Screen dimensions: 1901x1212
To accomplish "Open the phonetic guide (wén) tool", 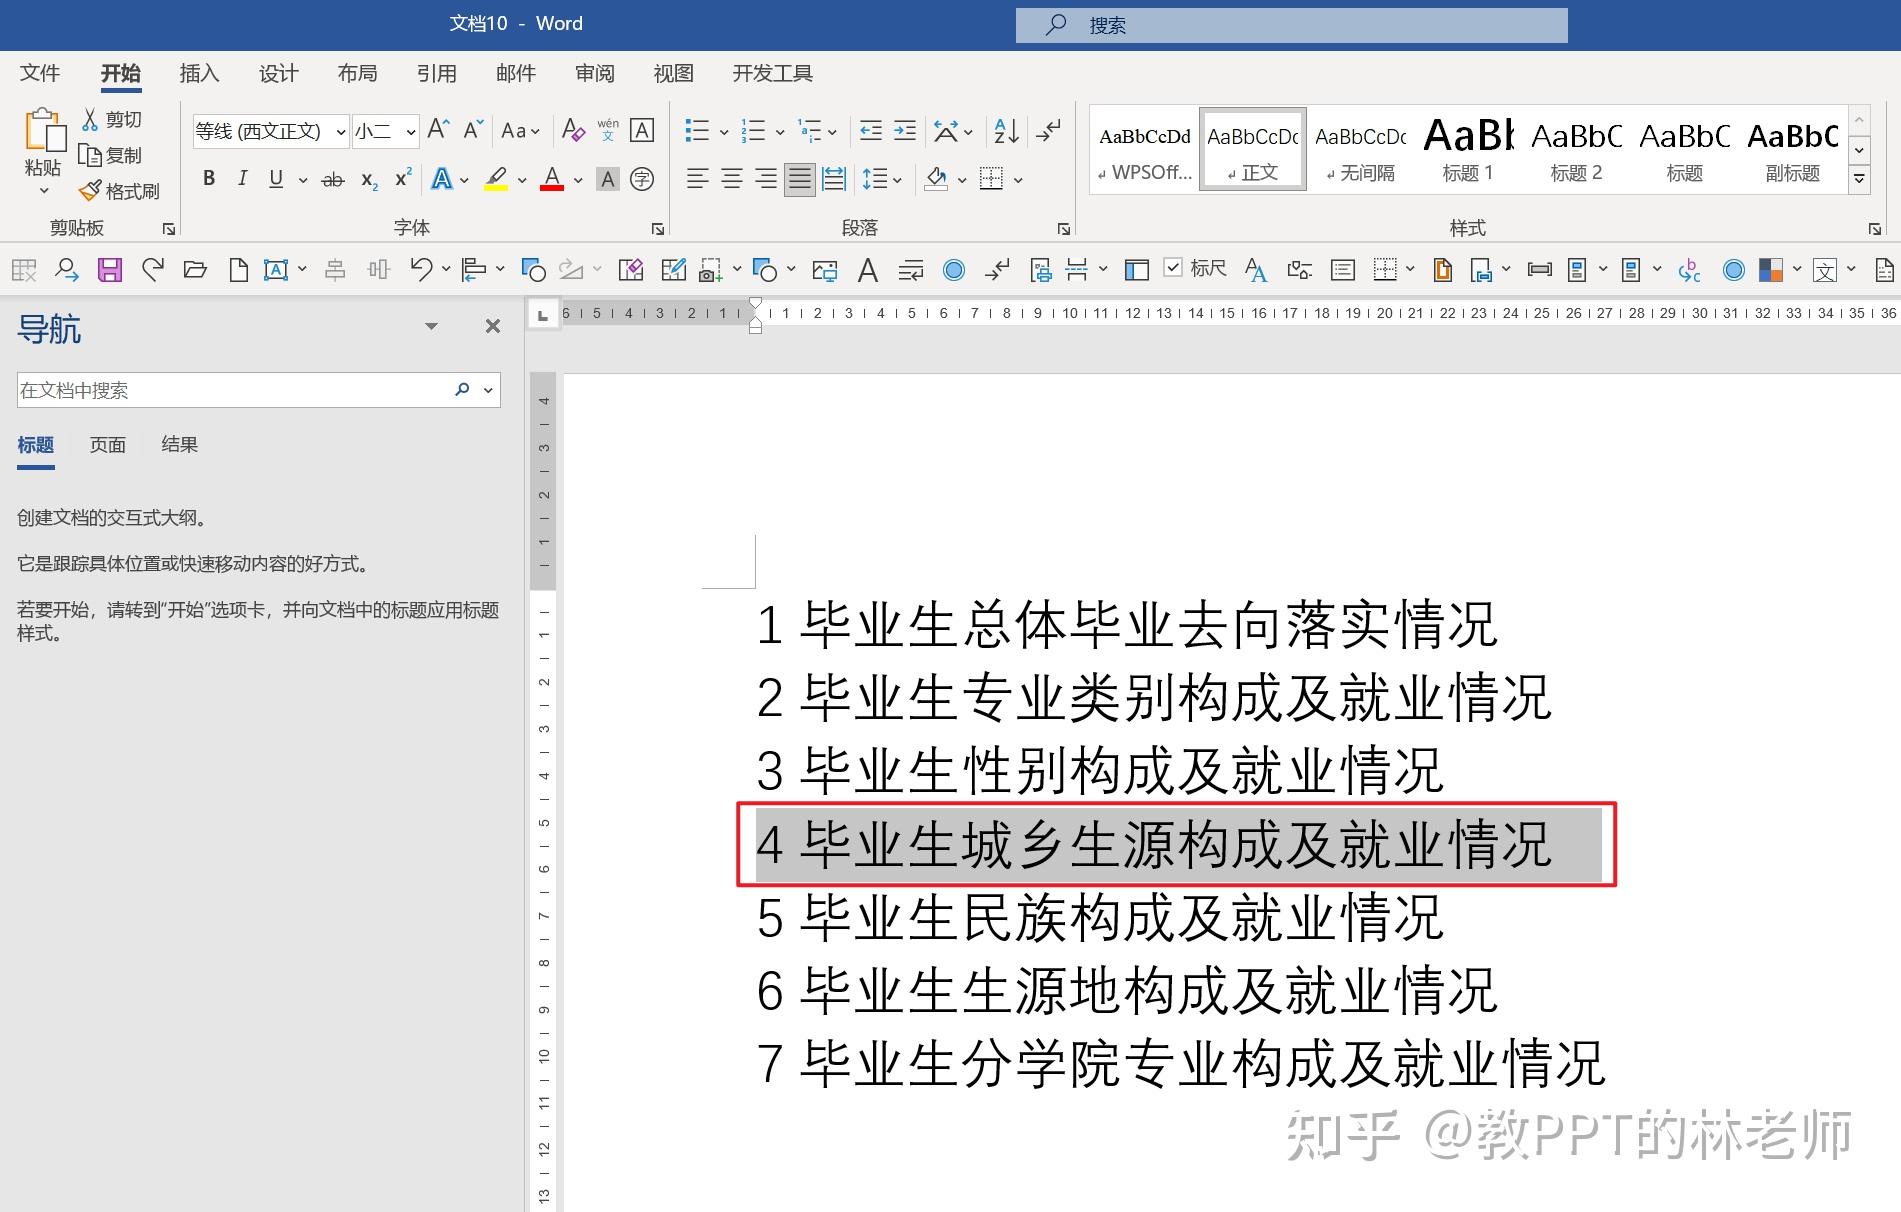I will click(608, 130).
